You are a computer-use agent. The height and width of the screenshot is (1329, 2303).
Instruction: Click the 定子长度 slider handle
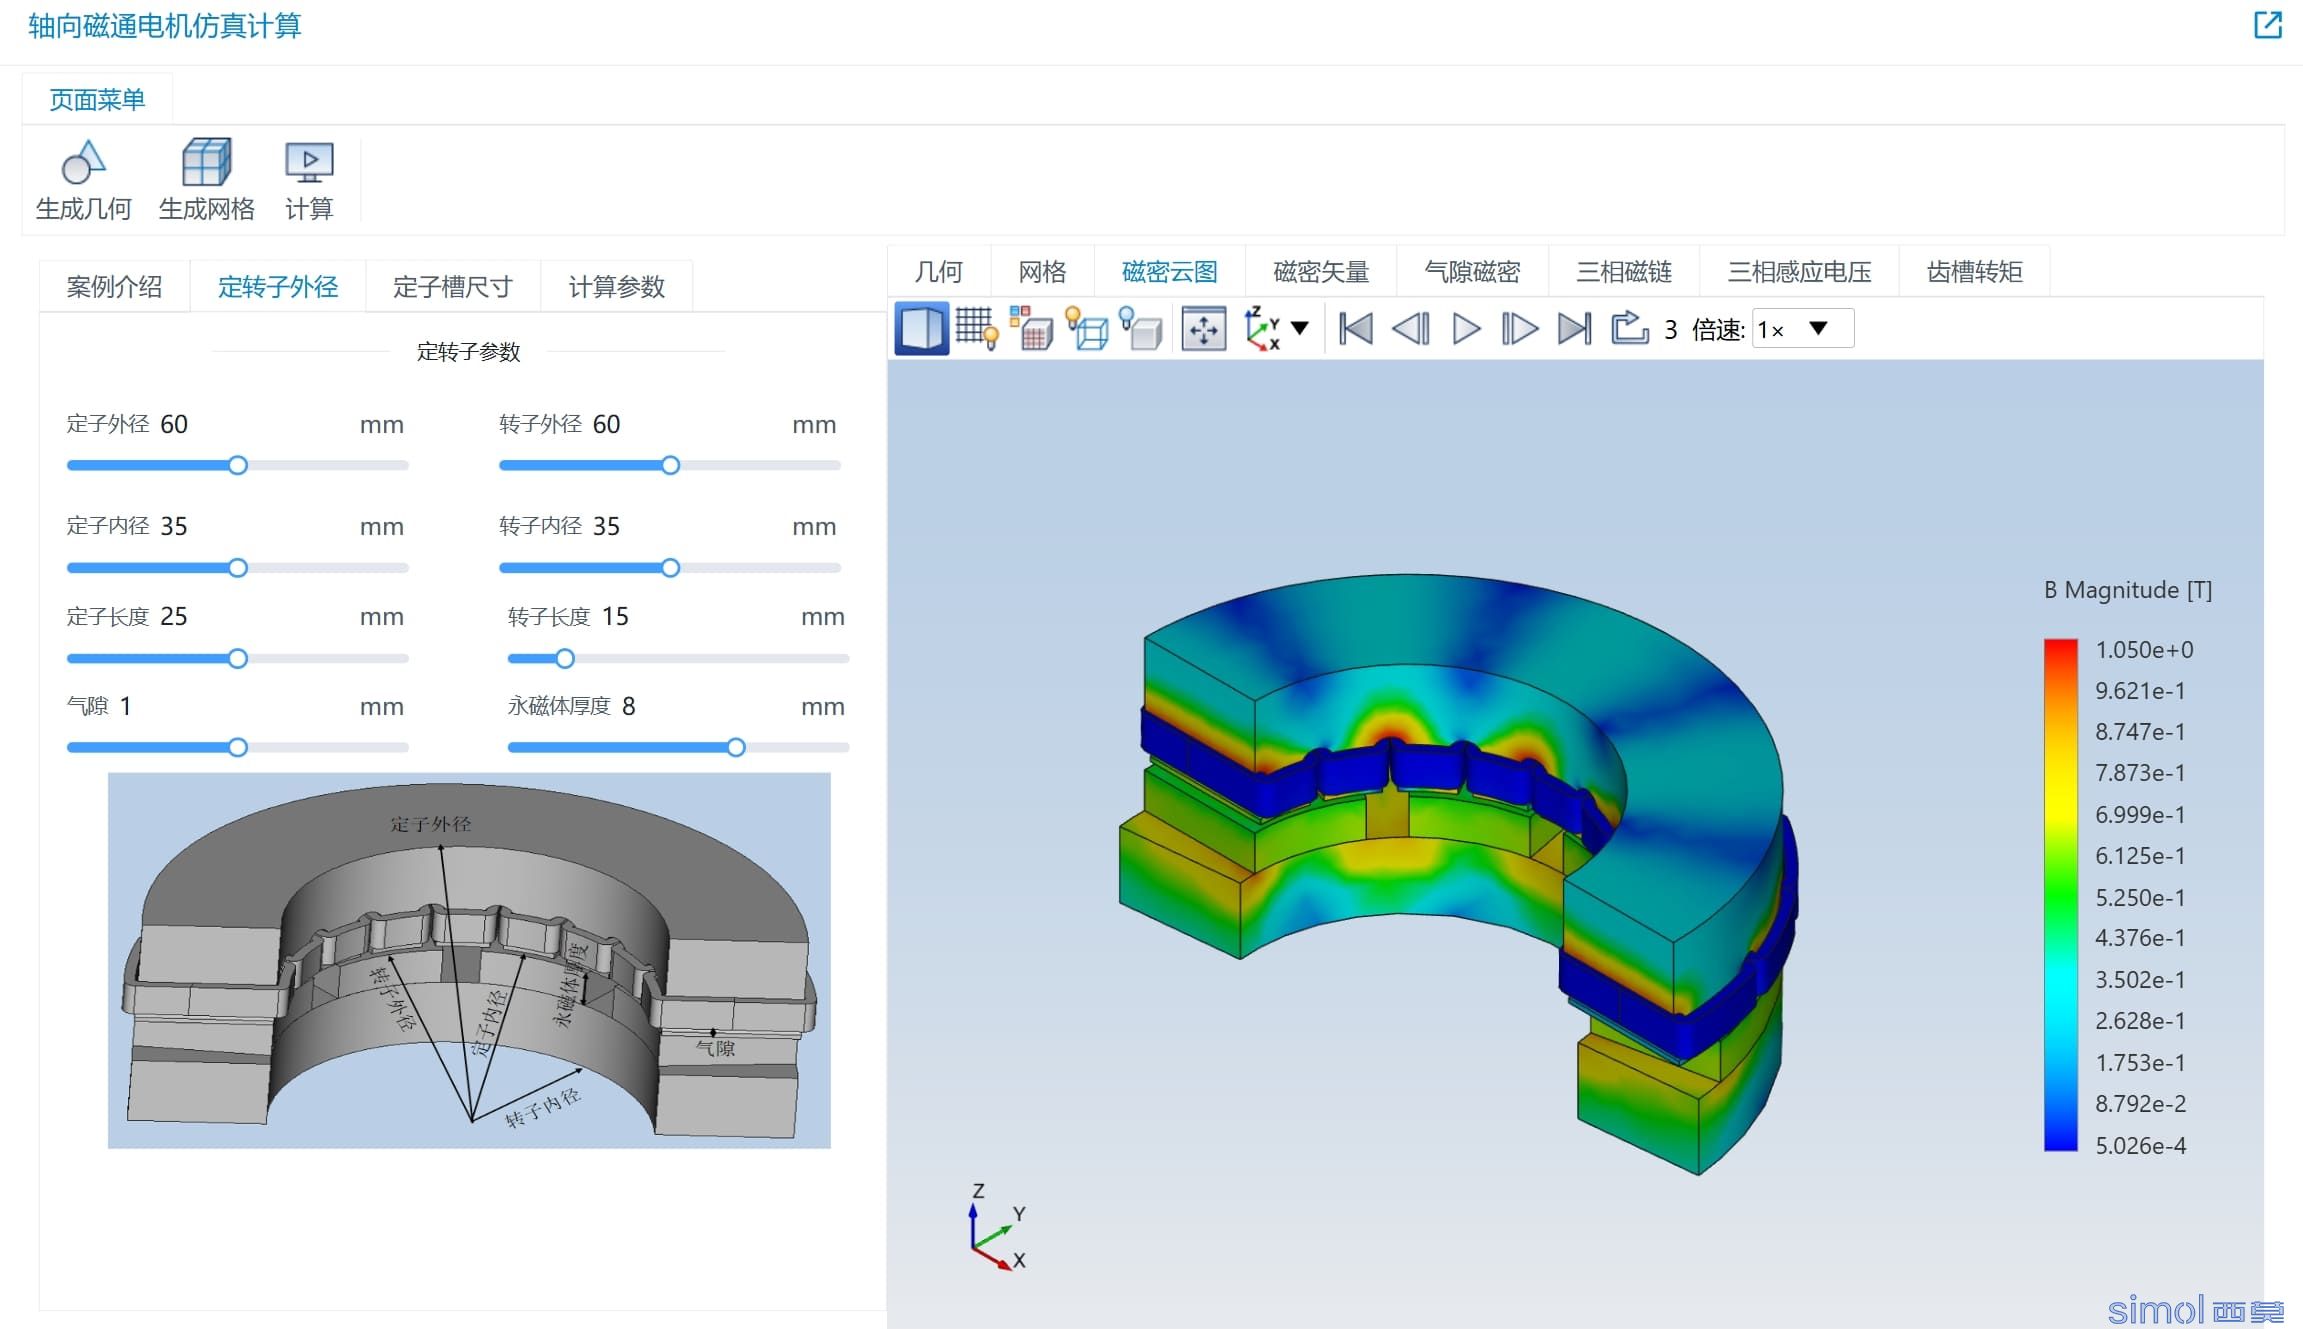[x=238, y=659]
